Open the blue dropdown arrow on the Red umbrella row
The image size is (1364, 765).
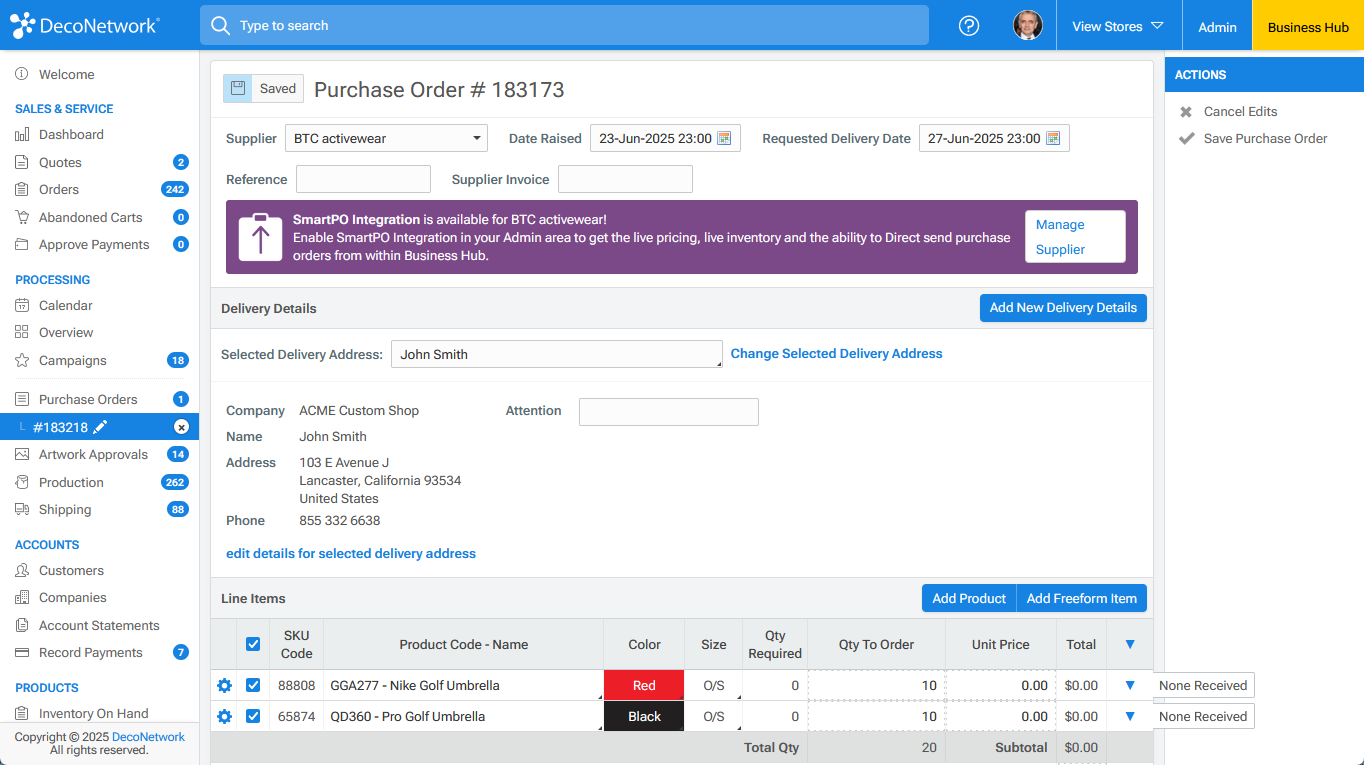1129,685
